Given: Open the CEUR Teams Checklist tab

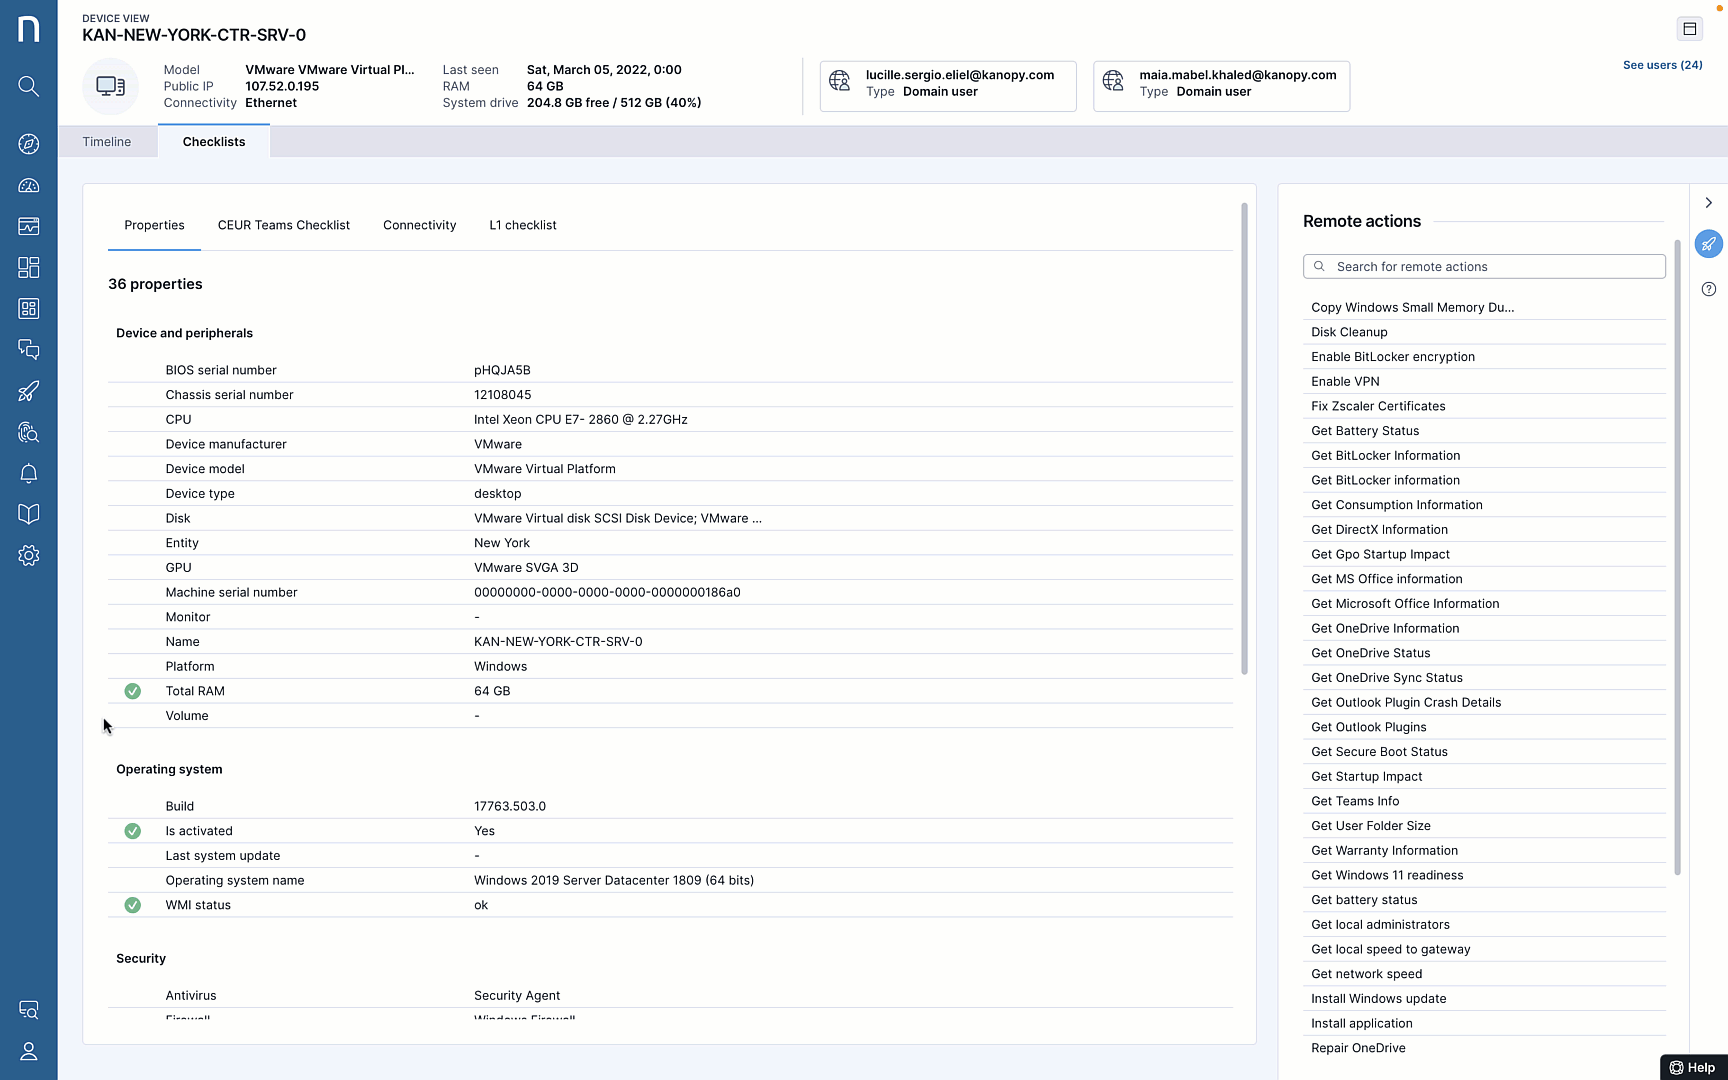Looking at the screenshot, I should 283,225.
